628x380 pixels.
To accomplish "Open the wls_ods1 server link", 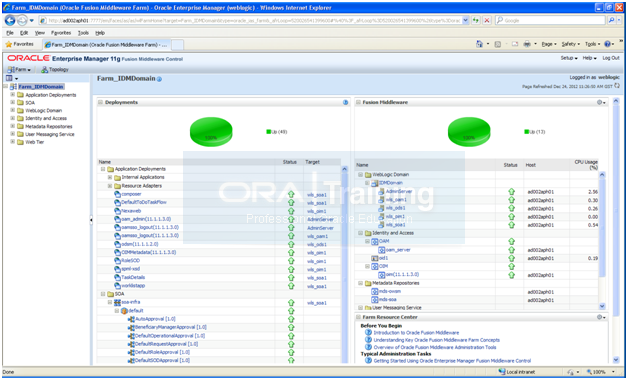I will [x=395, y=208].
